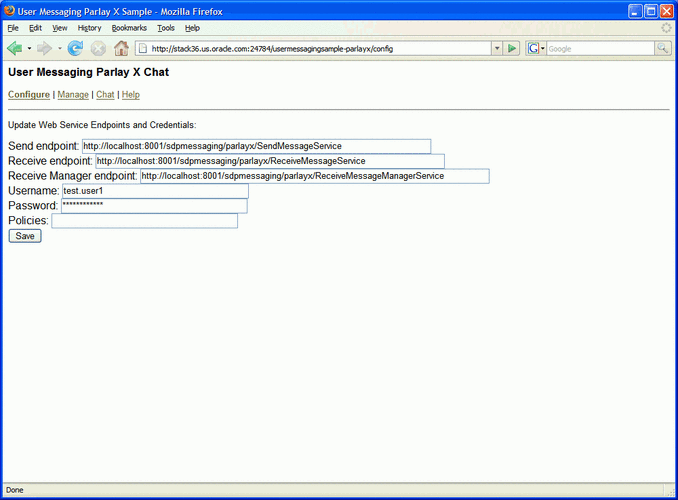Click into the Google search box
The width and height of the screenshot is (678, 500).
(600, 48)
